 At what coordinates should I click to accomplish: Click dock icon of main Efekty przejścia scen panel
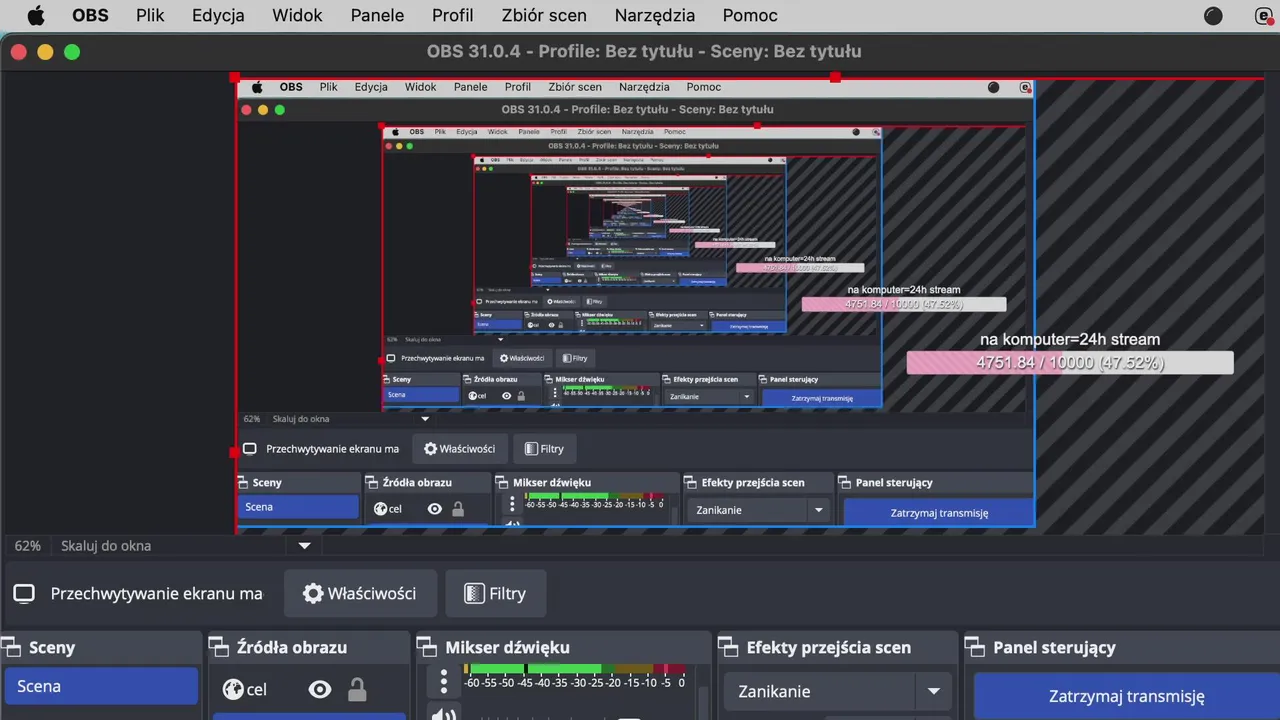730,647
